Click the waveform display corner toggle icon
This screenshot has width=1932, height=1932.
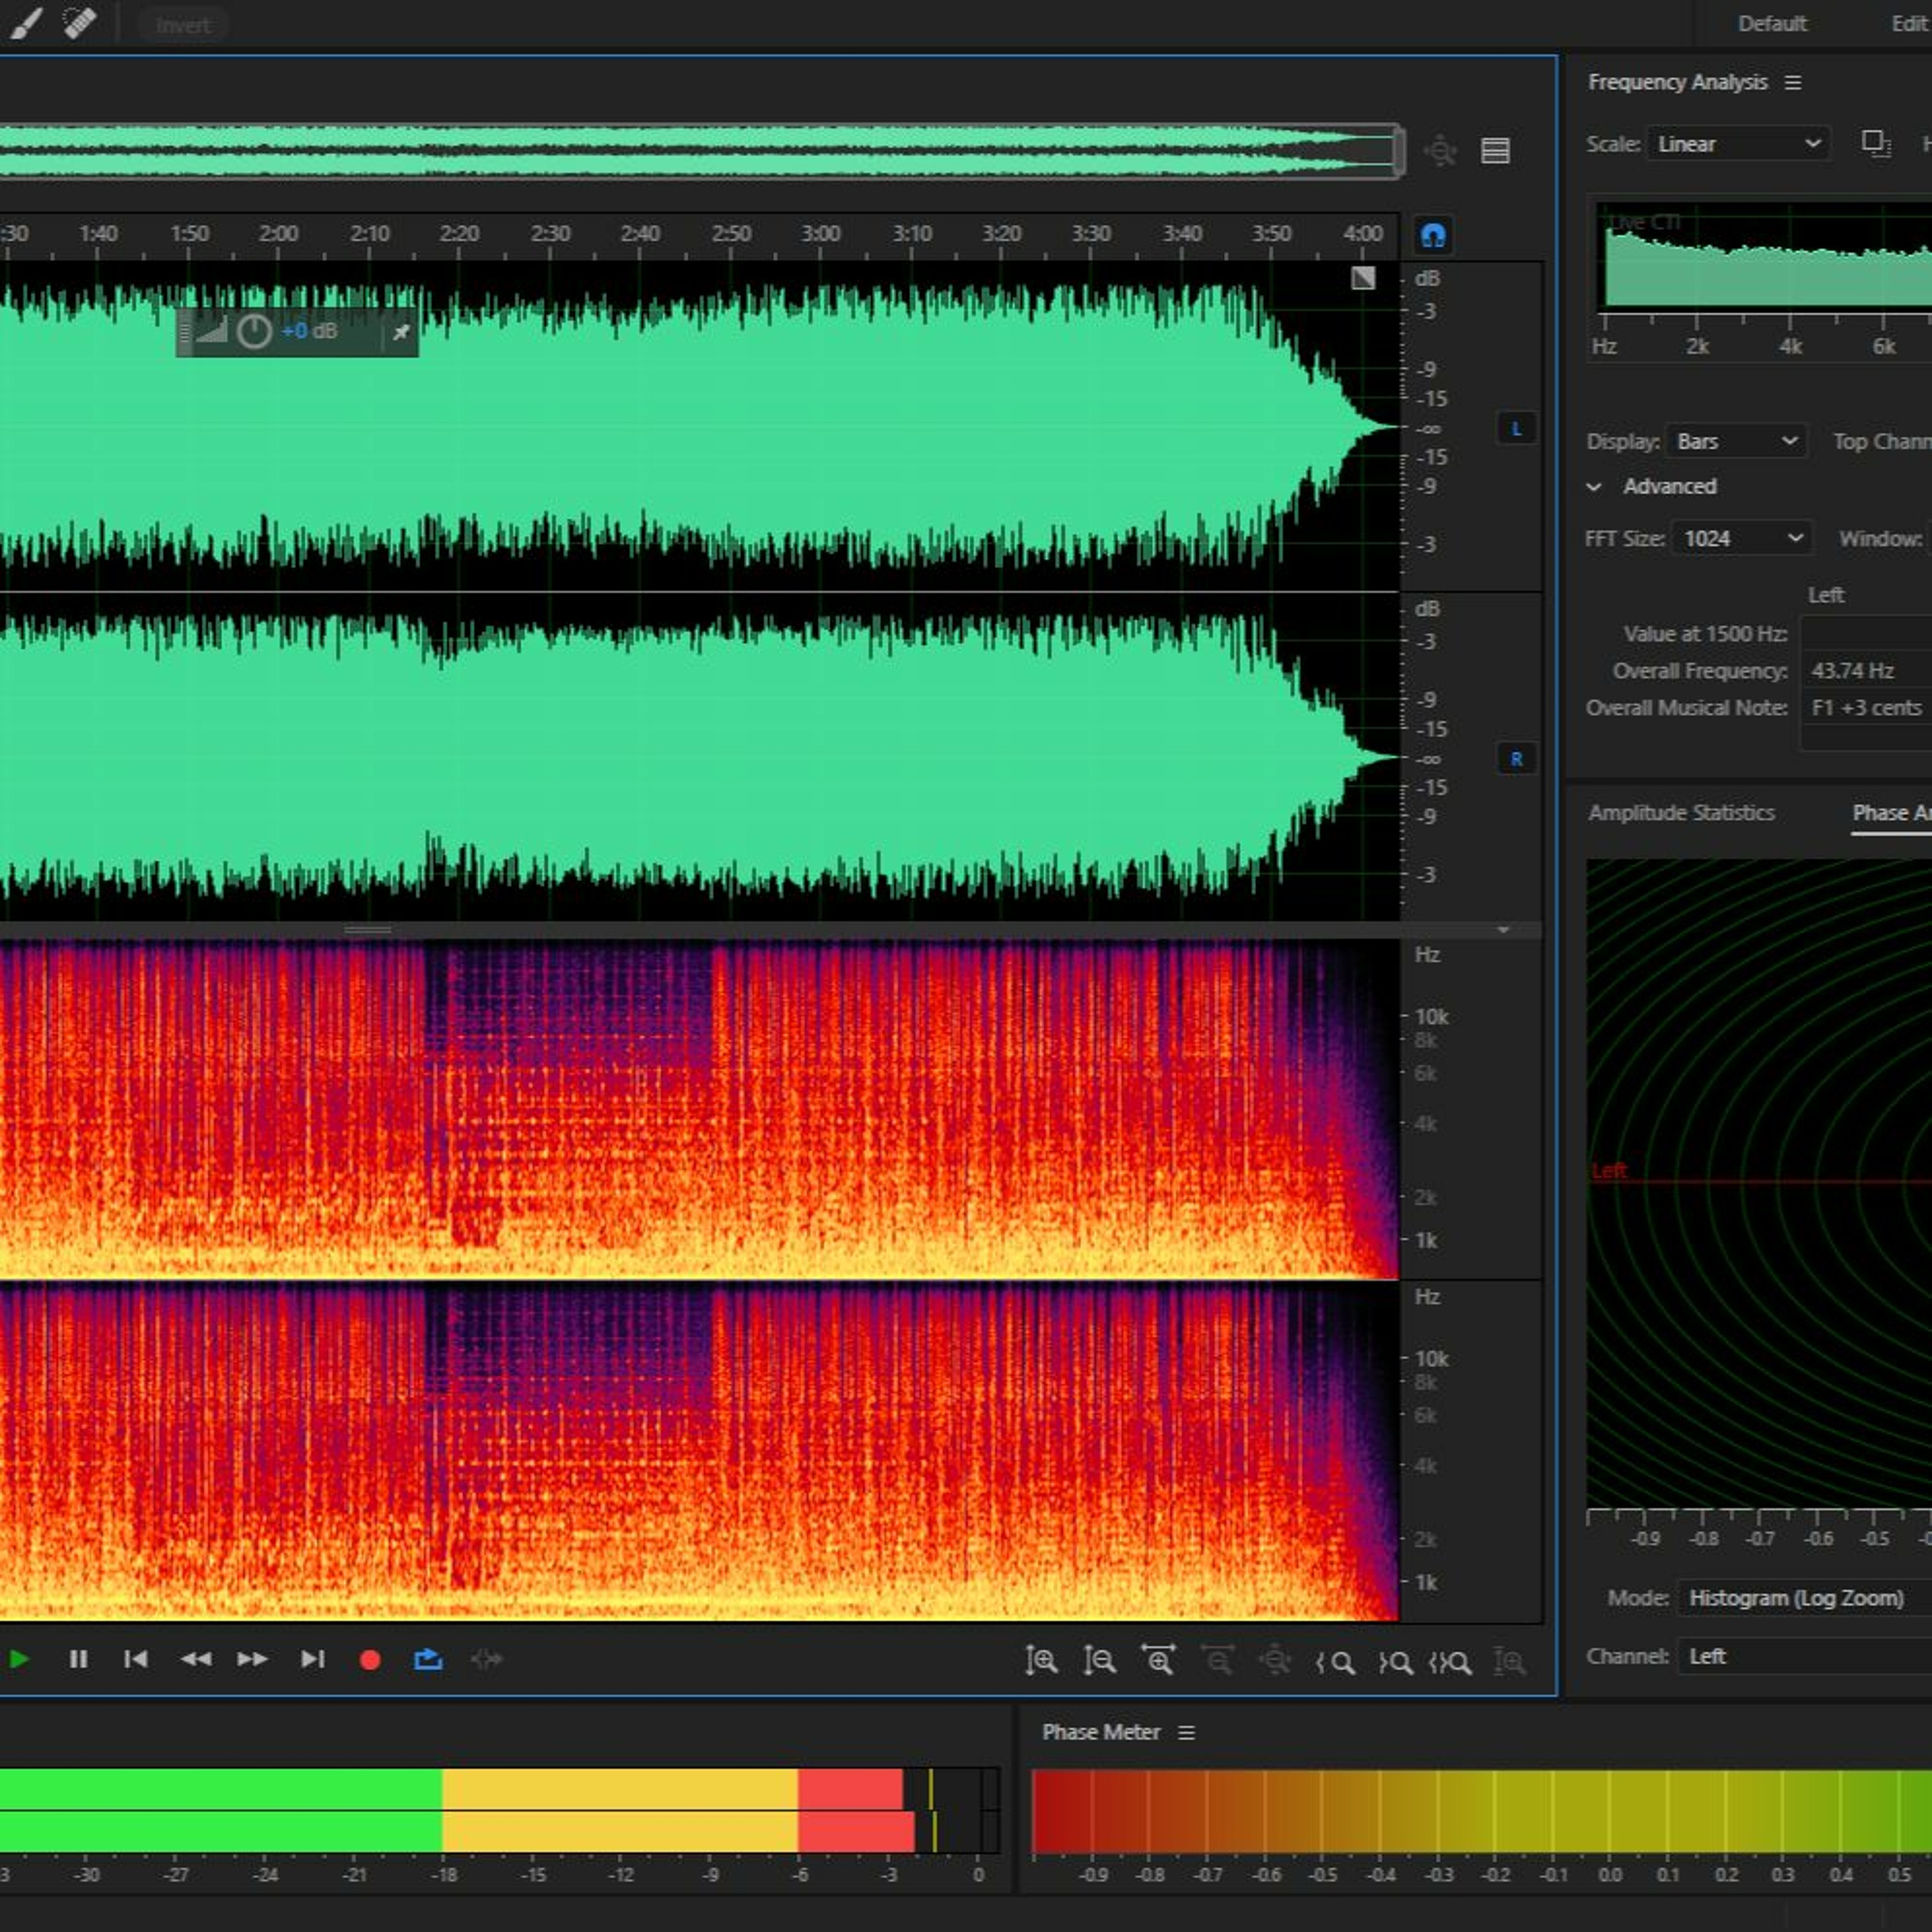point(1363,278)
